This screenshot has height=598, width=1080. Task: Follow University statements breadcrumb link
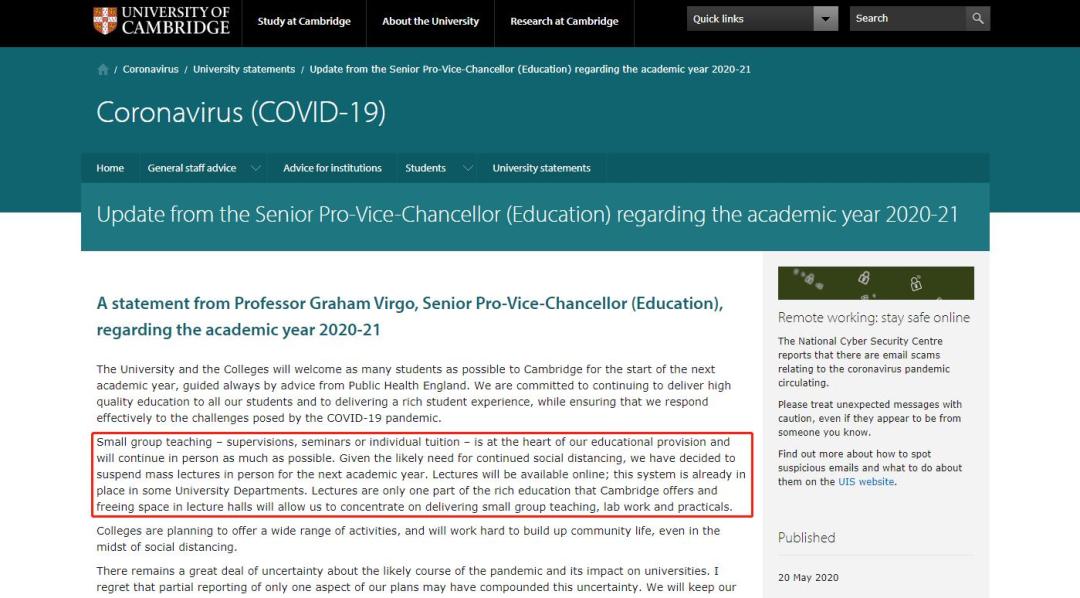tap(244, 70)
